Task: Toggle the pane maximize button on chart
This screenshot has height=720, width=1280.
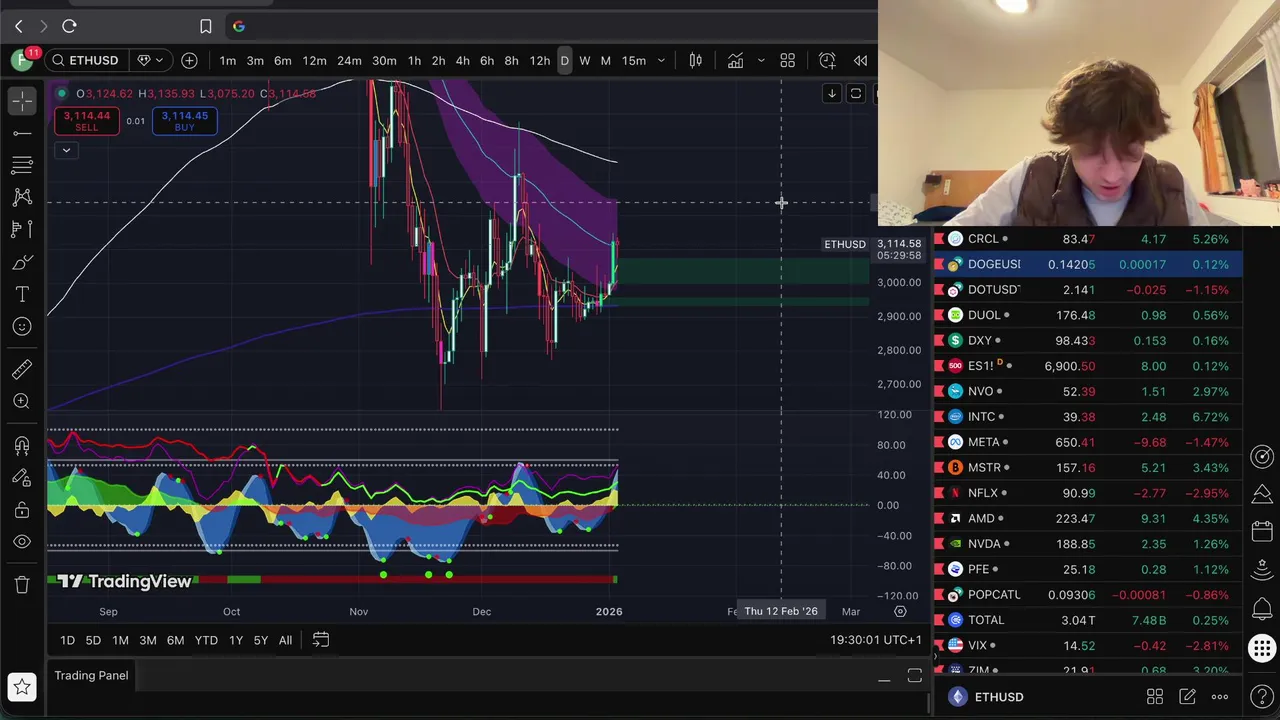Action: 856,94
